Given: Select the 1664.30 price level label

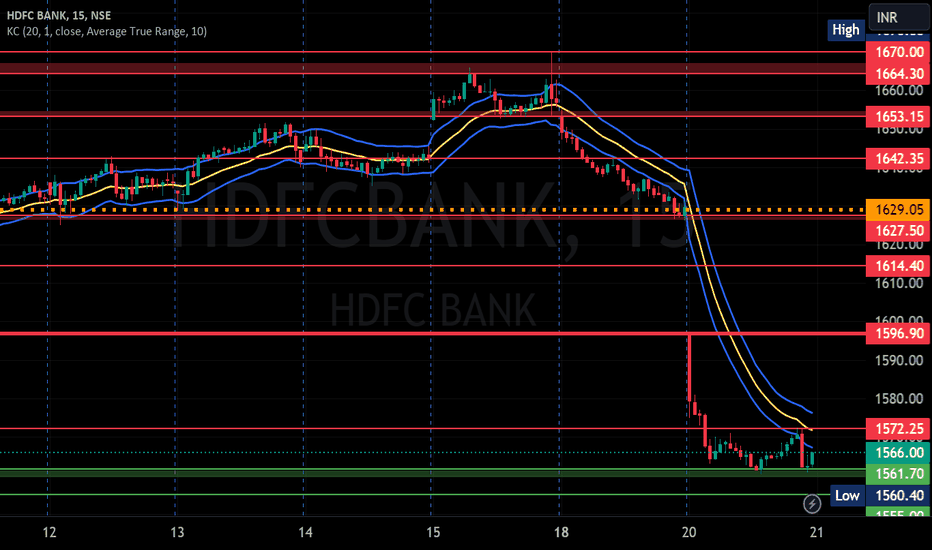Looking at the screenshot, I should pyautogui.click(x=899, y=74).
